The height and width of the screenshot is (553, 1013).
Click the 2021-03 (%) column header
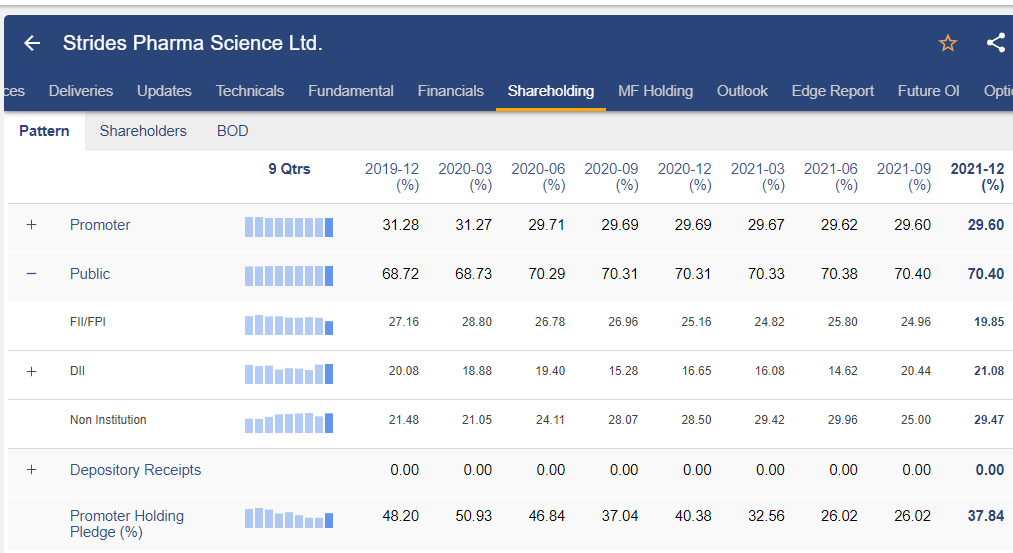pos(757,177)
